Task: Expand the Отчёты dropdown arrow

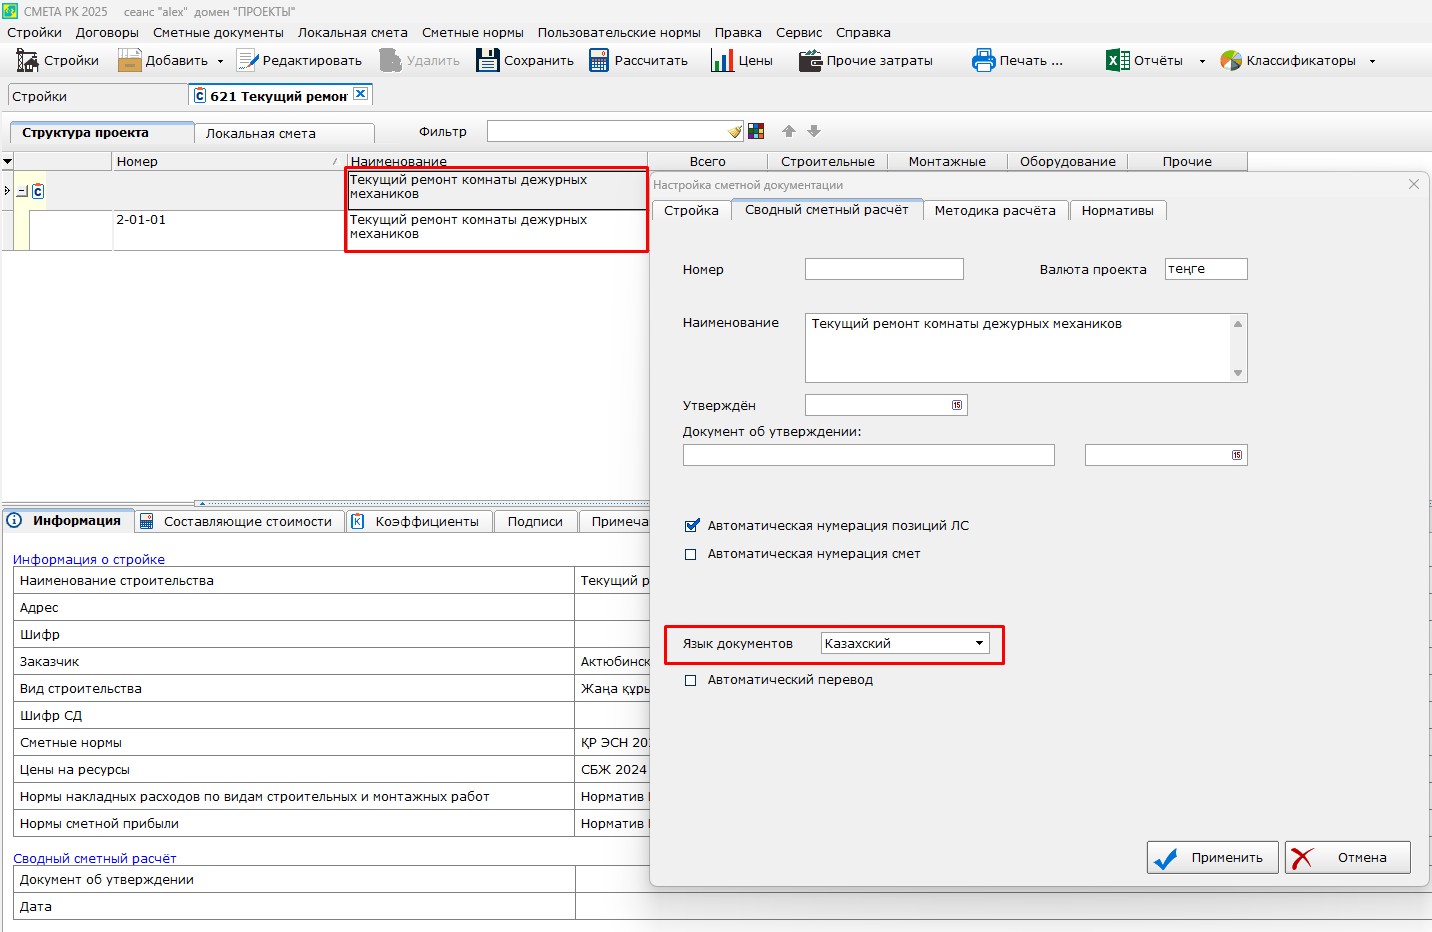Action: click(x=1202, y=61)
